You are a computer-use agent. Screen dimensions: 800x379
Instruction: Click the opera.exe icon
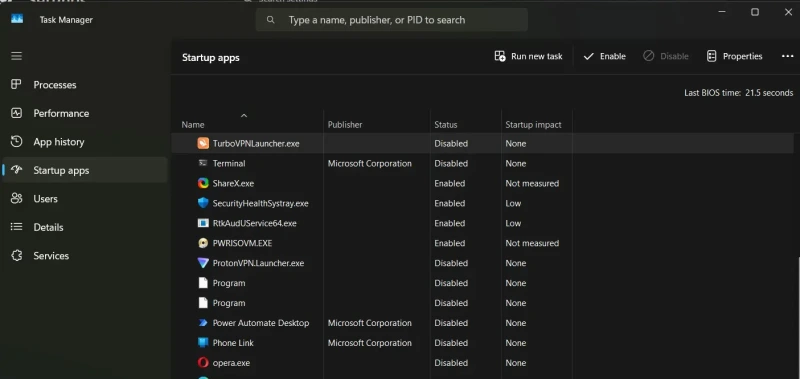(203, 363)
